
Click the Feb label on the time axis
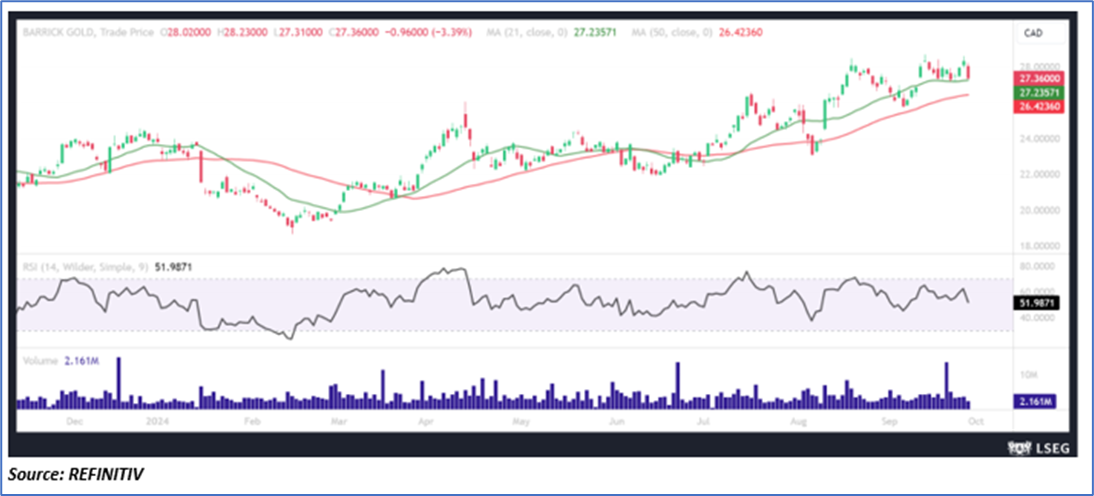pyautogui.click(x=251, y=422)
